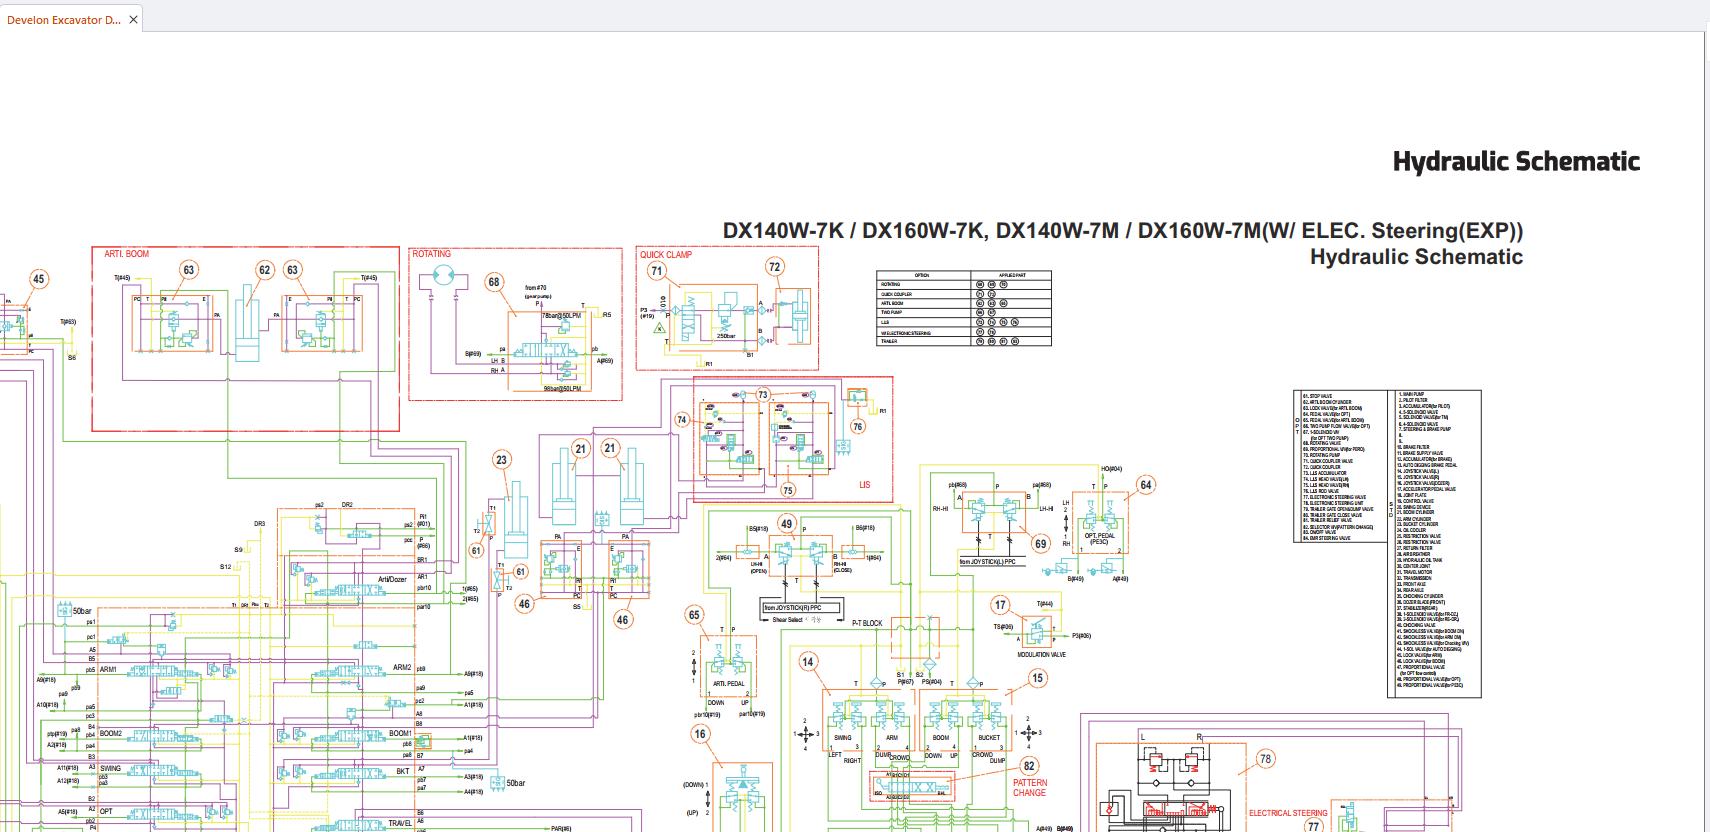Click the '98bar@50LPM' relief value
Viewport: 1710px width, 832px height.
(x=562, y=388)
